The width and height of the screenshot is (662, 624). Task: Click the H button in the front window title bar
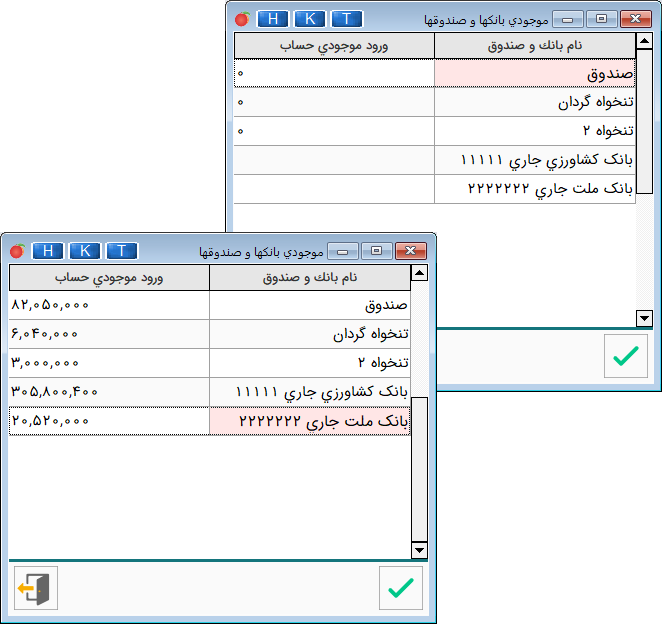pos(48,250)
